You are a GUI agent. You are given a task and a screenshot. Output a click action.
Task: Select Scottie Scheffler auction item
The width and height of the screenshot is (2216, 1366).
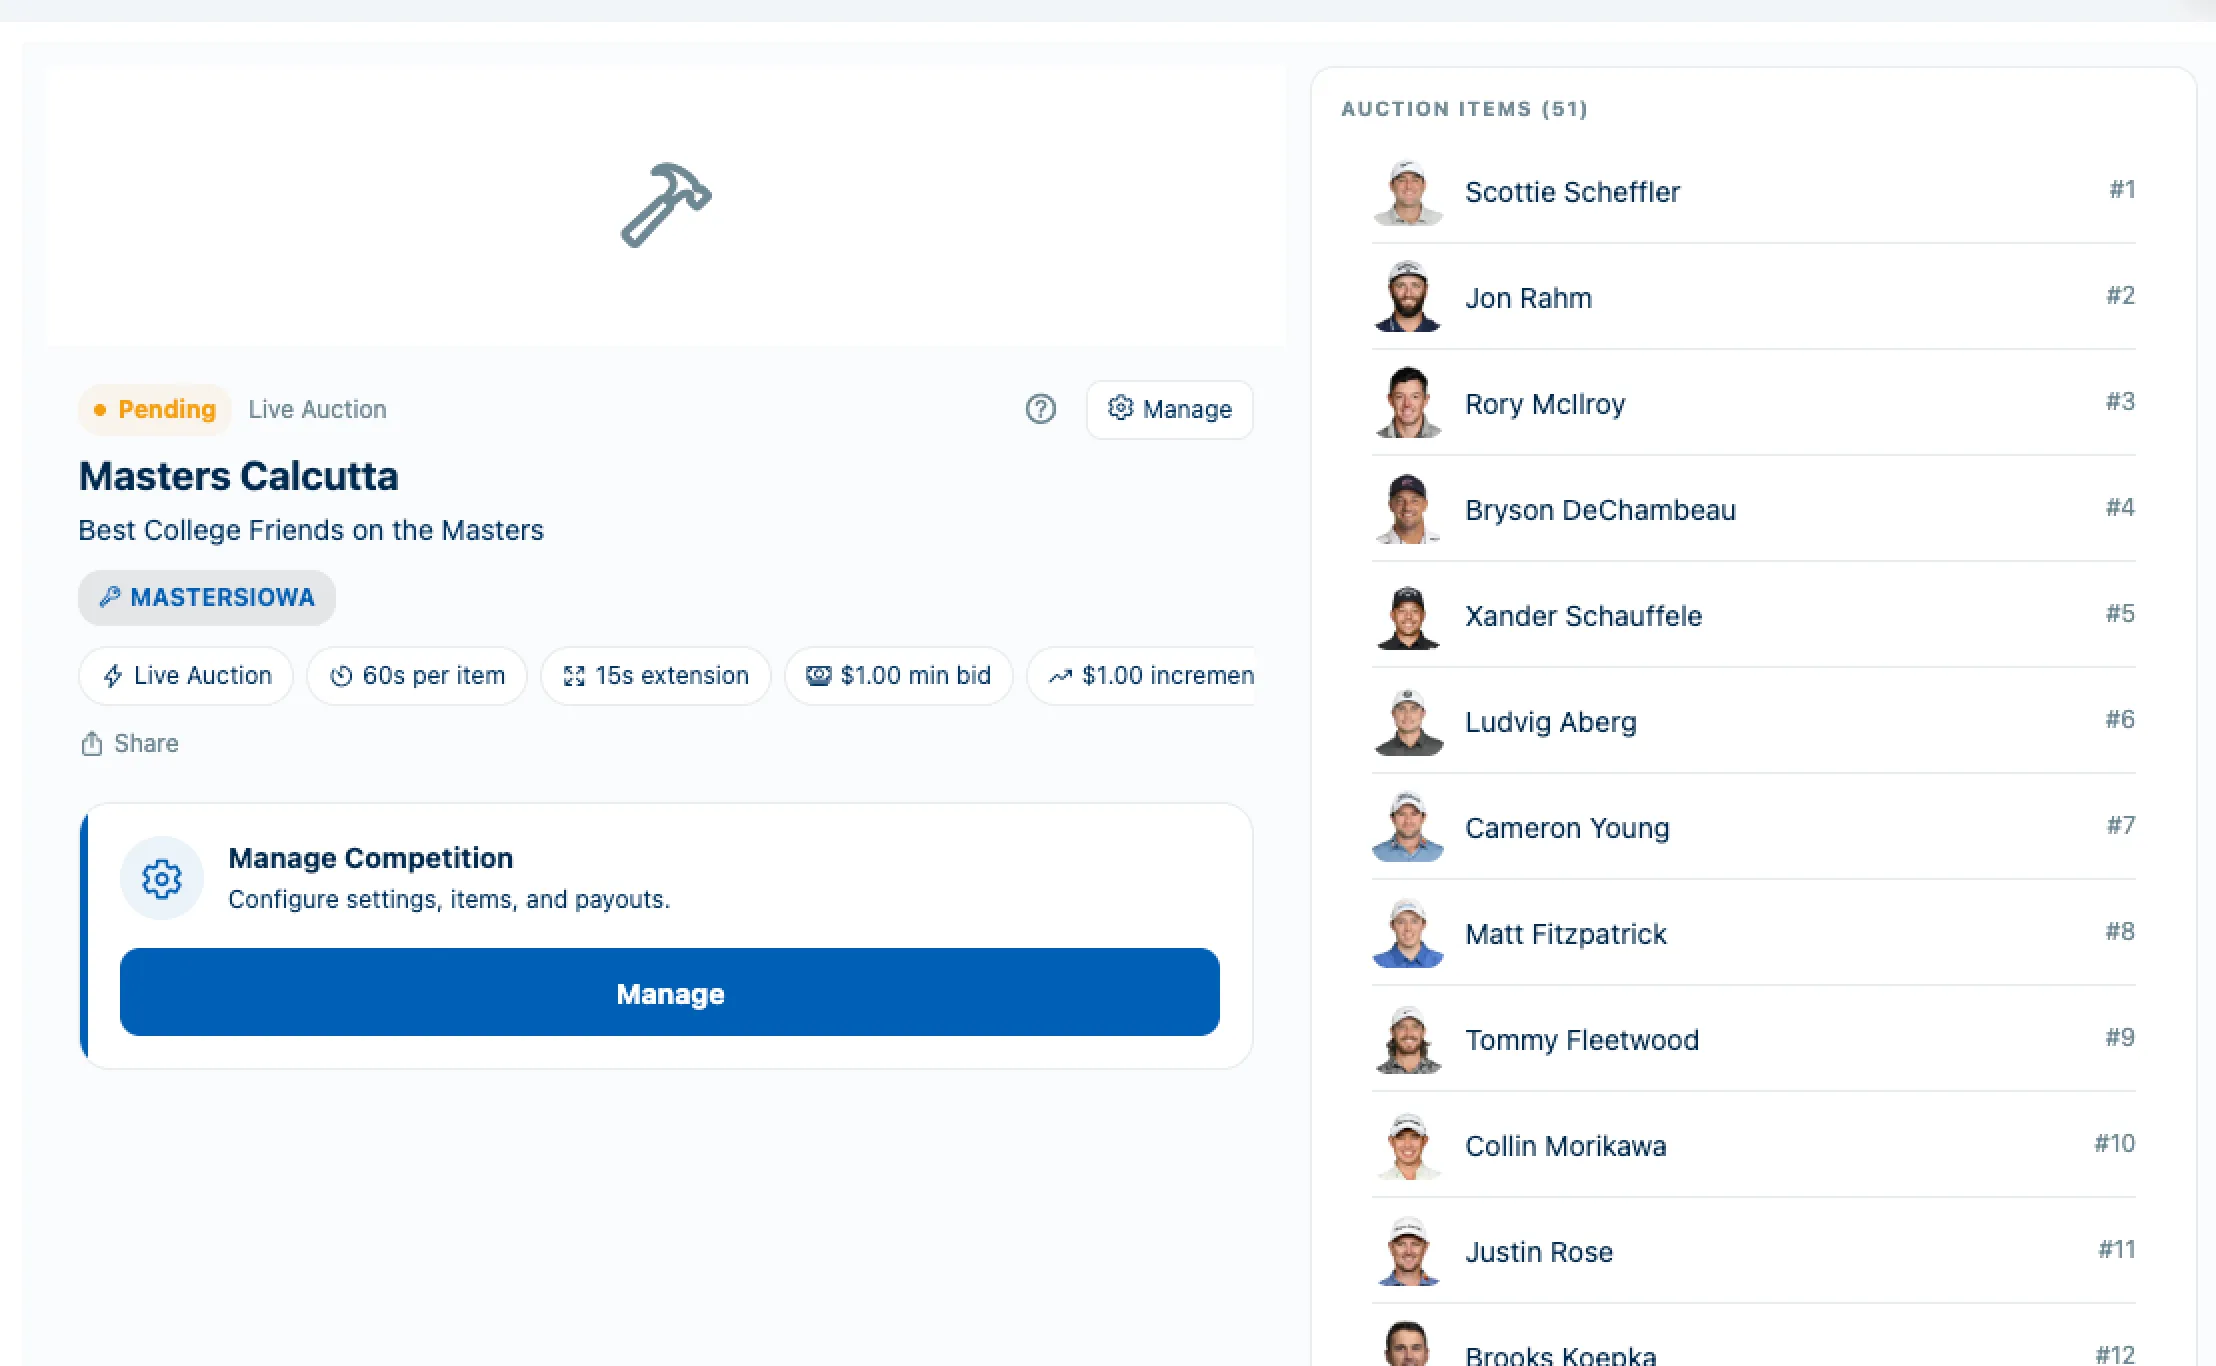tap(1753, 191)
